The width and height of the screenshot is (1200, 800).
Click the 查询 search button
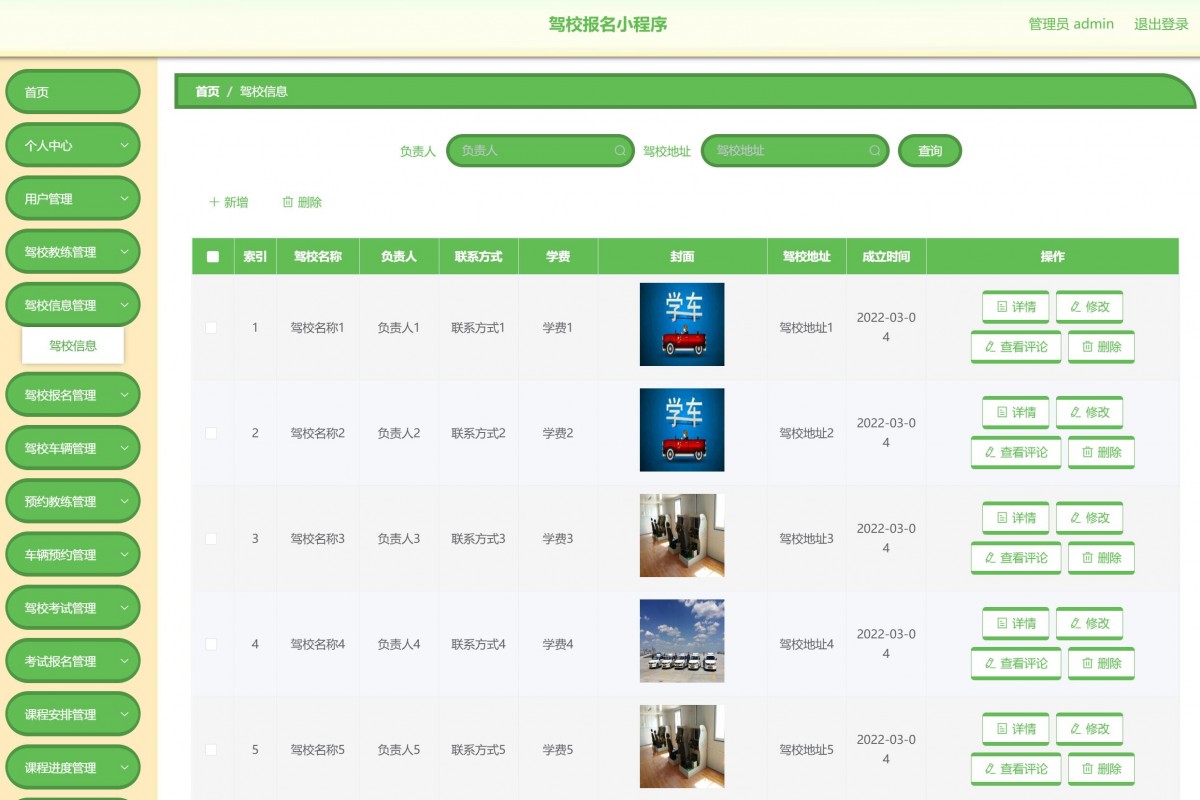click(x=930, y=151)
